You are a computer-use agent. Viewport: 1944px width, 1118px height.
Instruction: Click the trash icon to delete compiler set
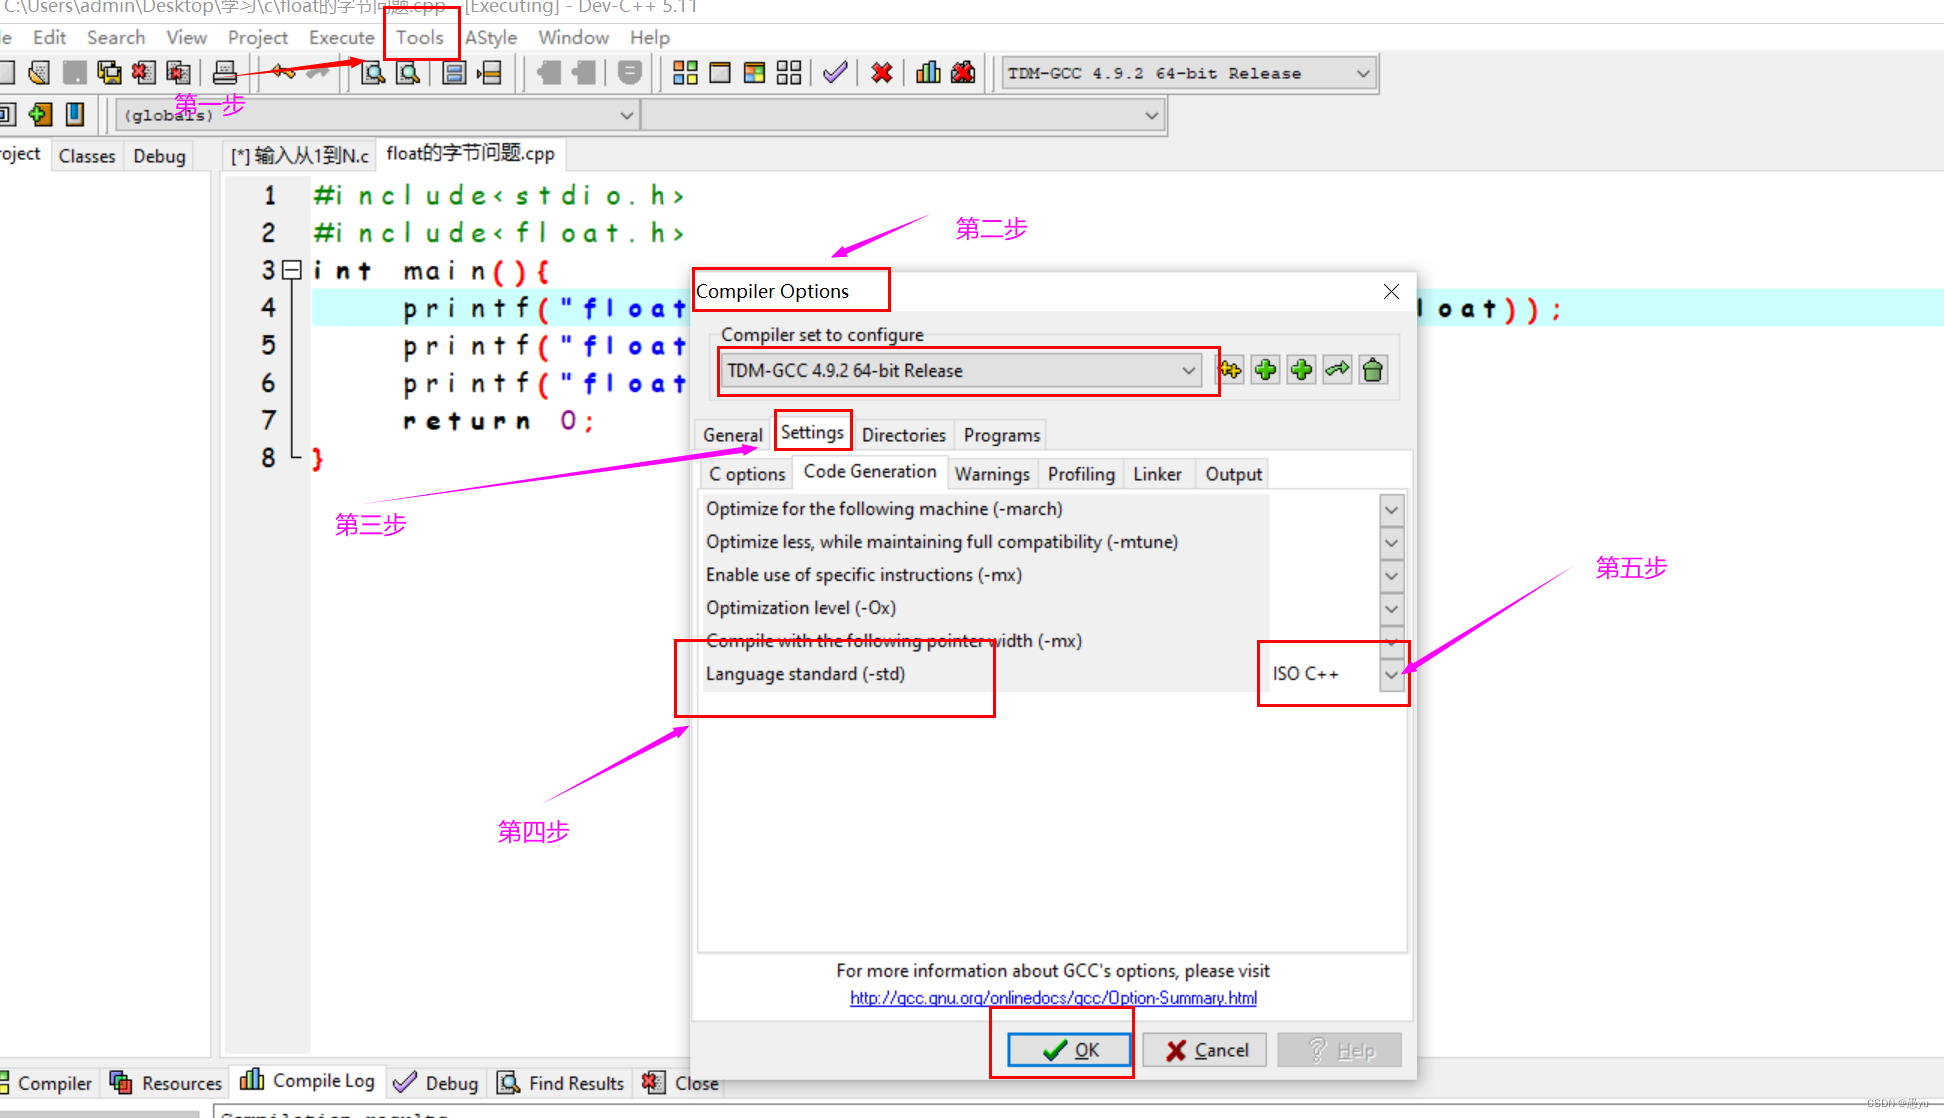(x=1373, y=369)
